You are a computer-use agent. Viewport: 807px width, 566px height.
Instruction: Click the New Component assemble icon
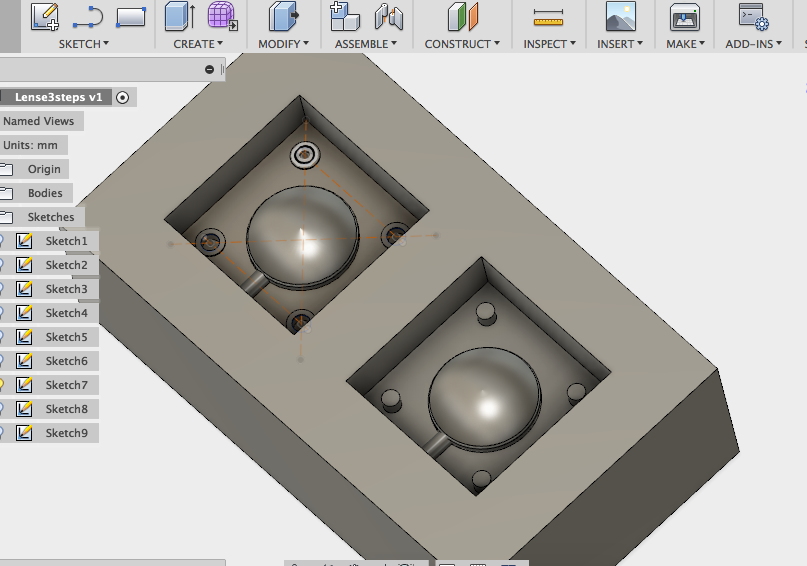point(344,16)
